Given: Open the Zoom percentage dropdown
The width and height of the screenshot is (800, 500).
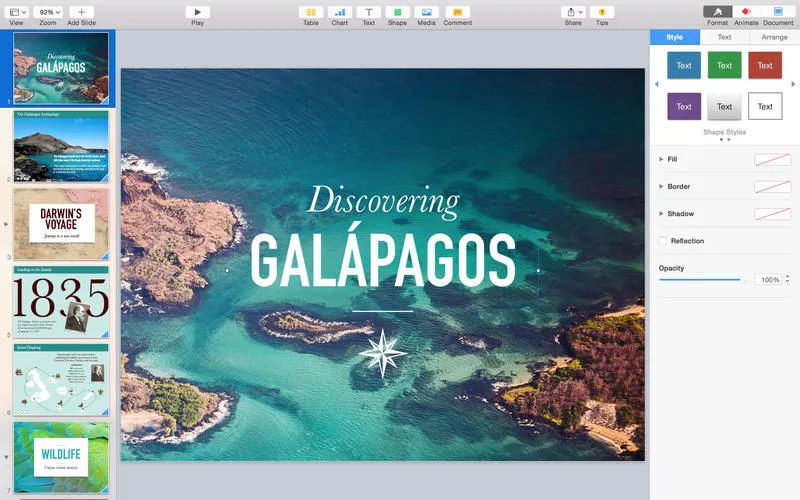Looking at the screenshot, I should [x=47, y=11].
